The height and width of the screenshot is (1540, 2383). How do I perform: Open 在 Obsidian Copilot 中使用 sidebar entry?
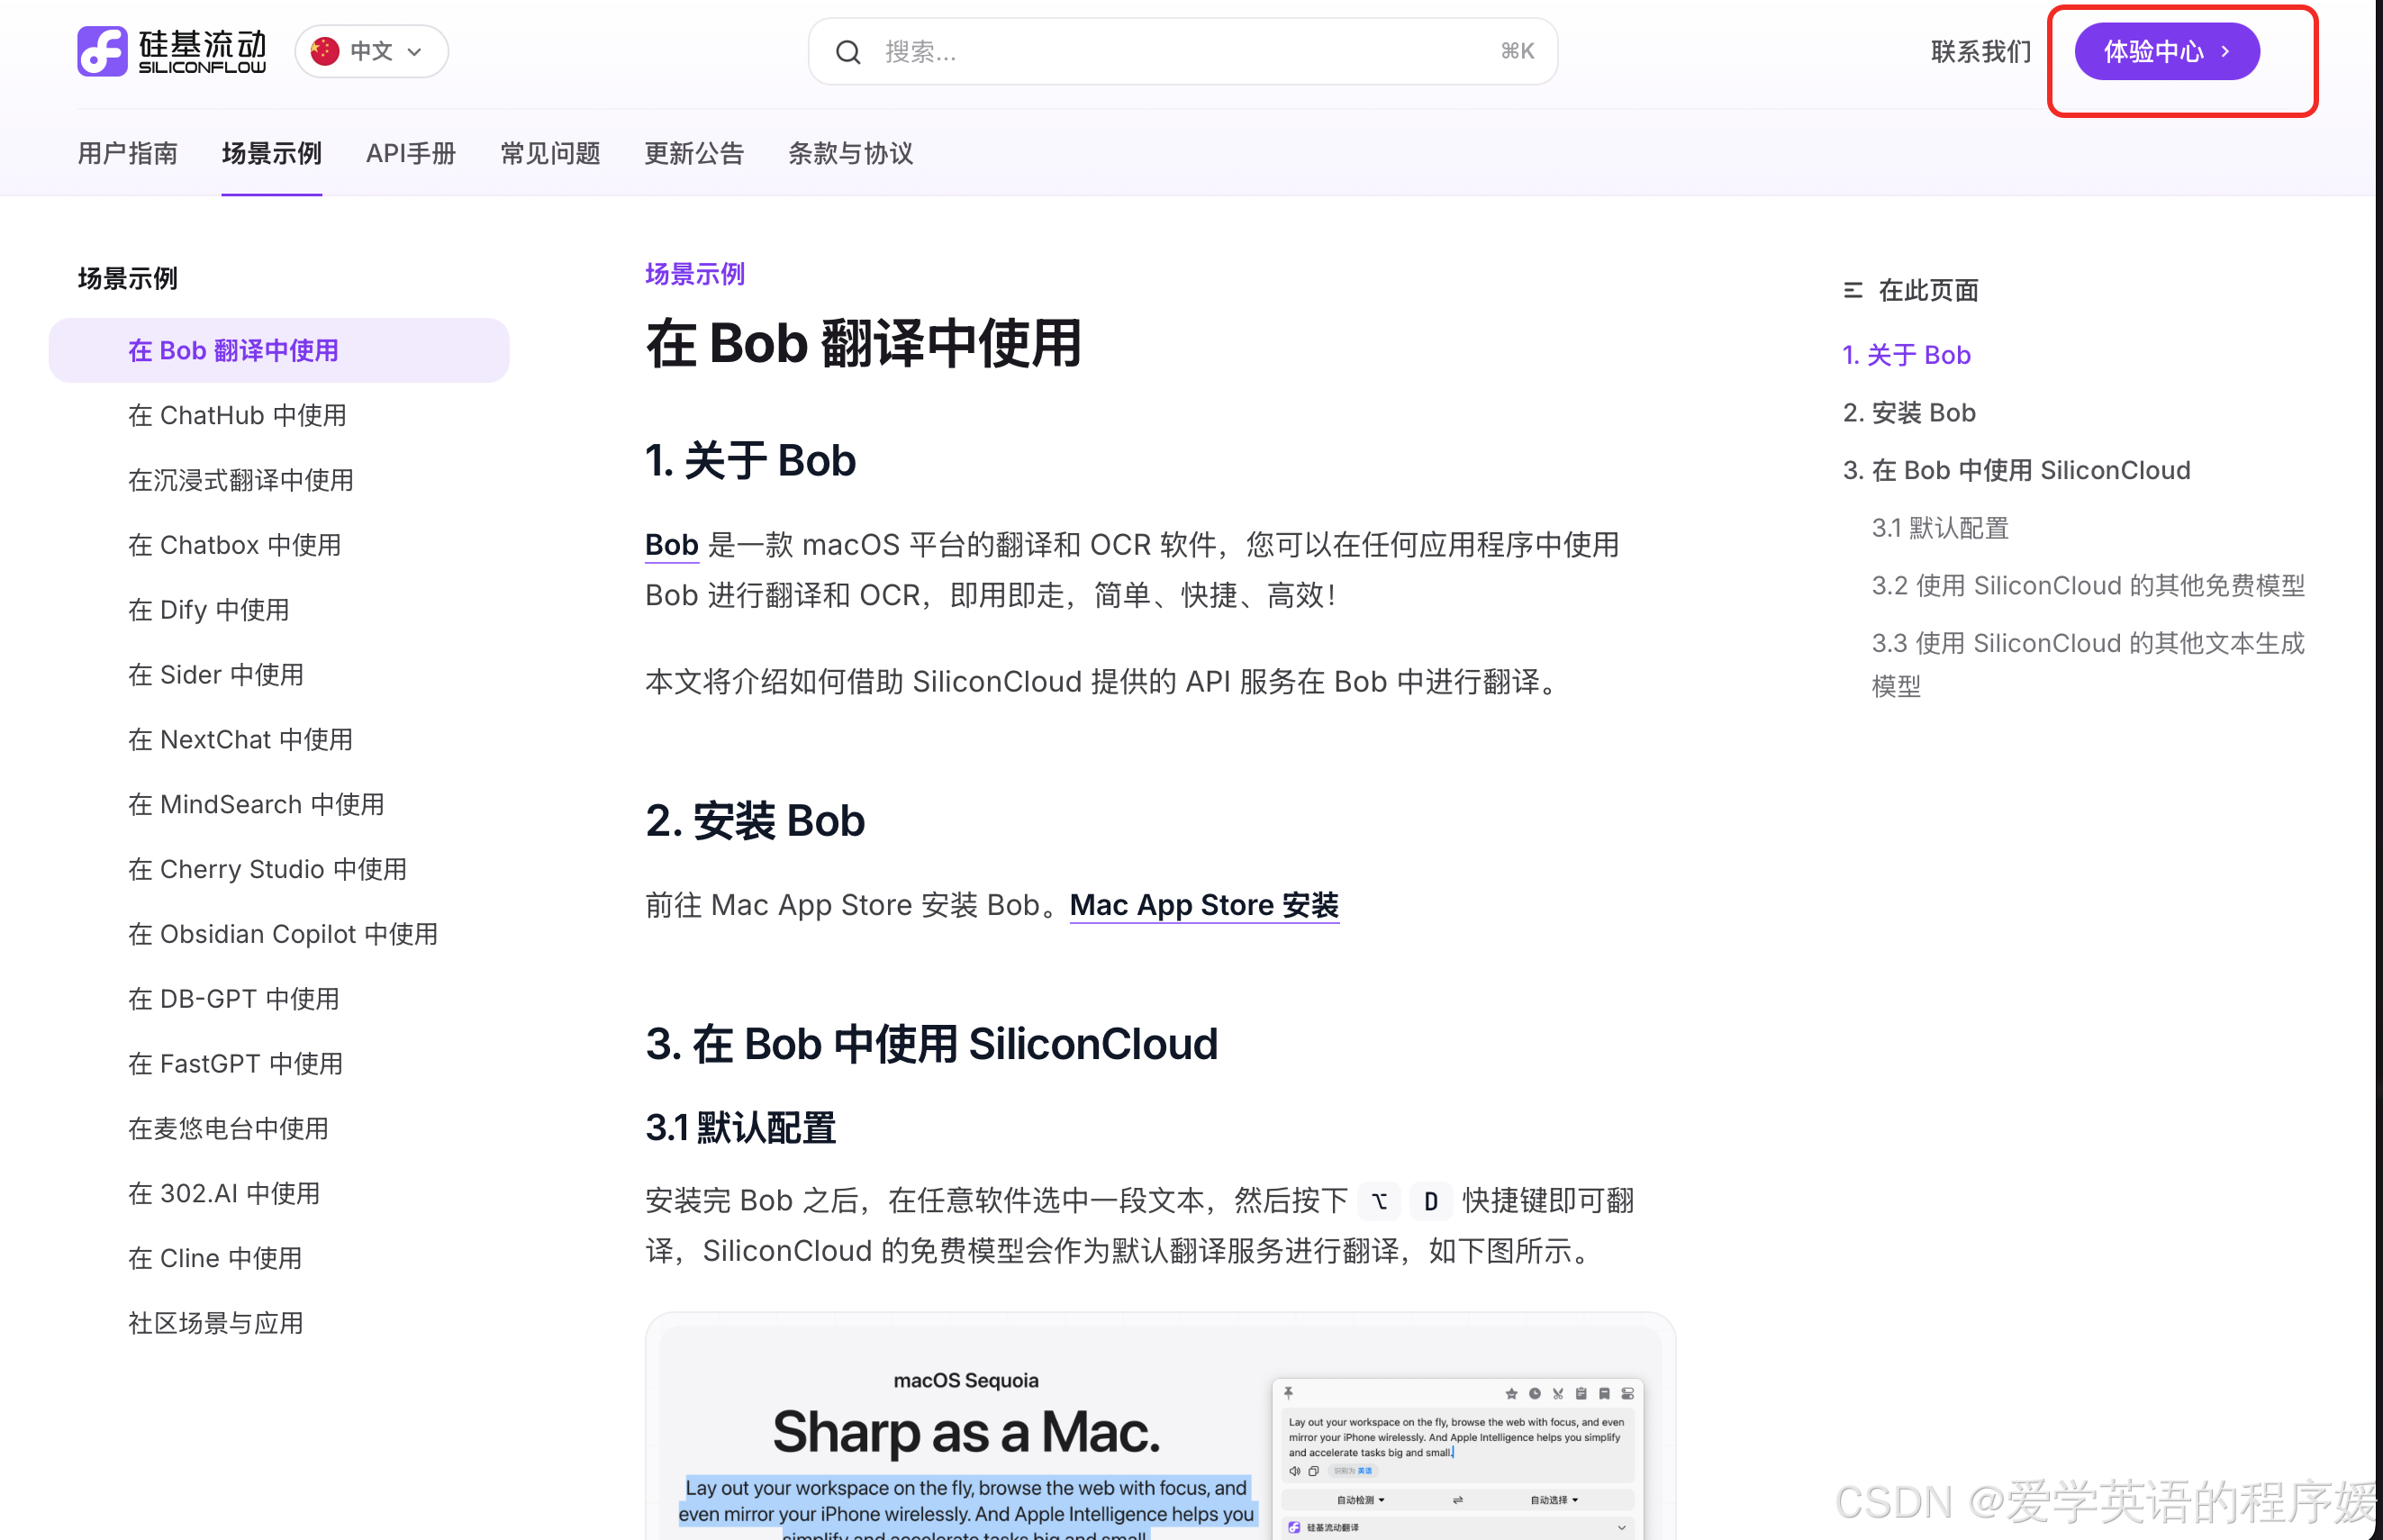(x=283, y=934)
